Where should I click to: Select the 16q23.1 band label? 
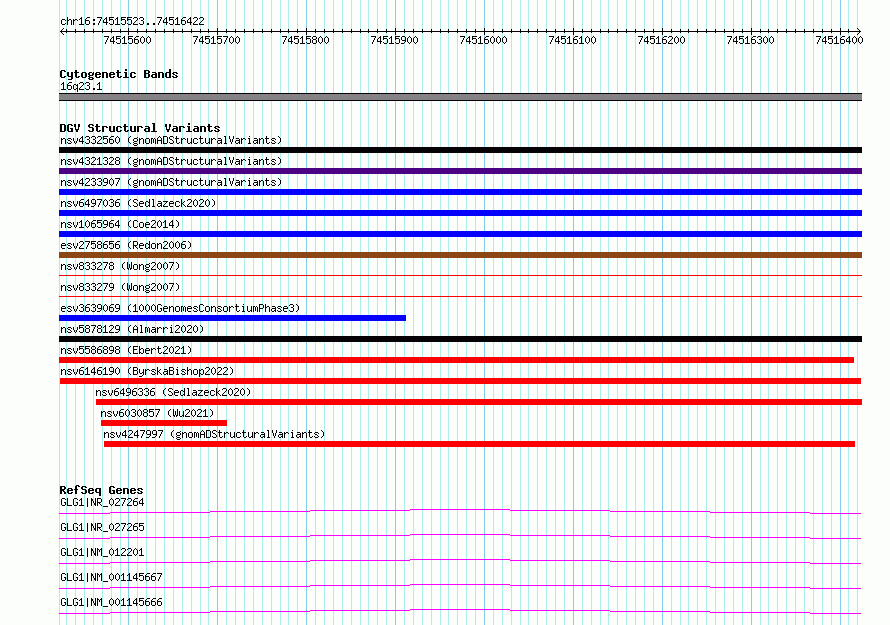coord(81,86)
